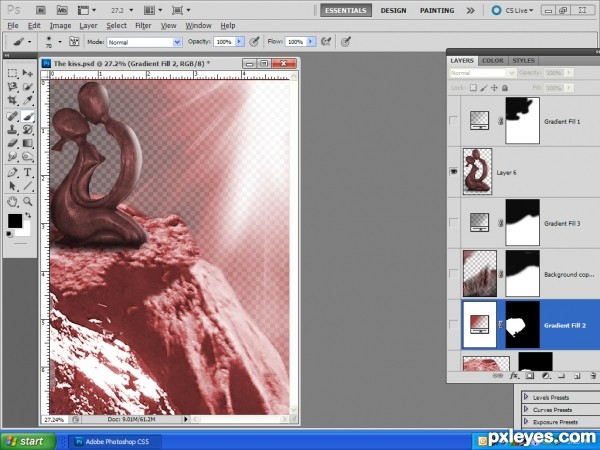Click the brush Opacity value field
600x450 pixels.
pos(224,42)
